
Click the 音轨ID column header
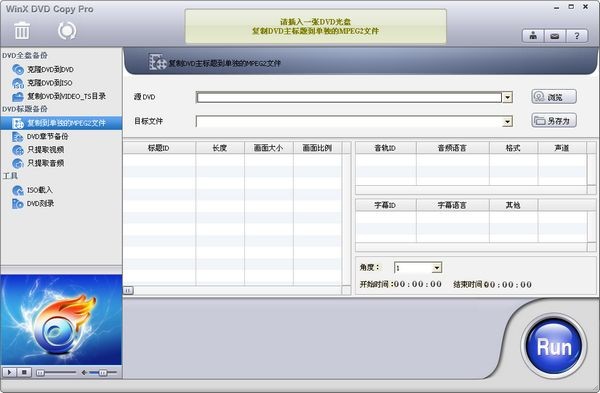click(x=386, y=148)
